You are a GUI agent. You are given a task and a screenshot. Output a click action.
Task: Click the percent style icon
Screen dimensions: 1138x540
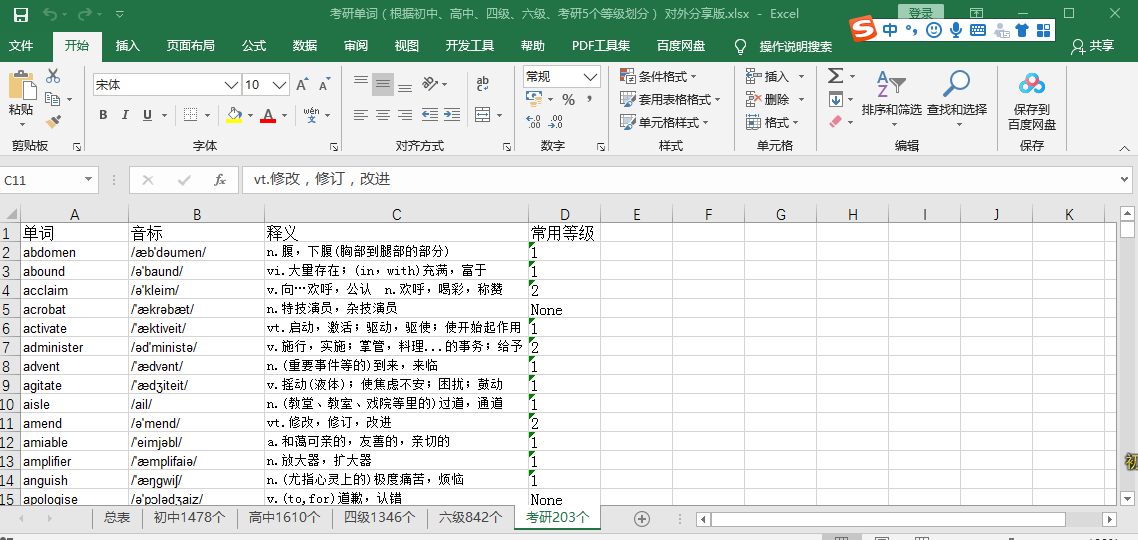click(568, 99)
